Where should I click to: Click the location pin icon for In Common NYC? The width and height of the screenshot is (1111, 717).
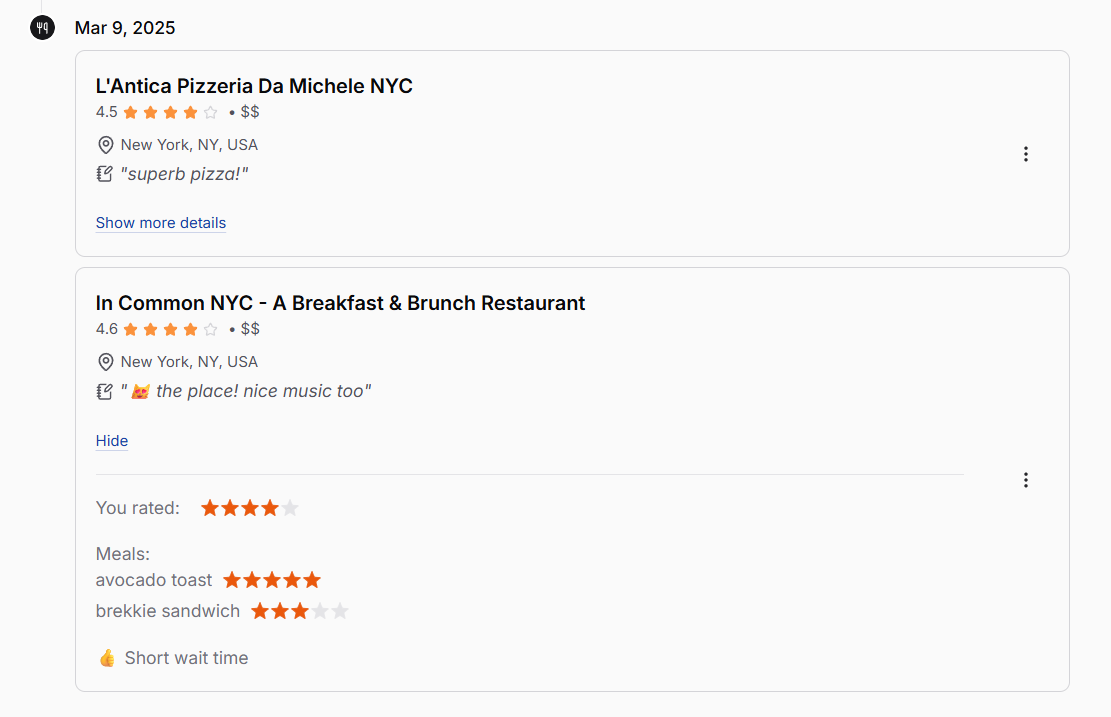tap(106, 361)
